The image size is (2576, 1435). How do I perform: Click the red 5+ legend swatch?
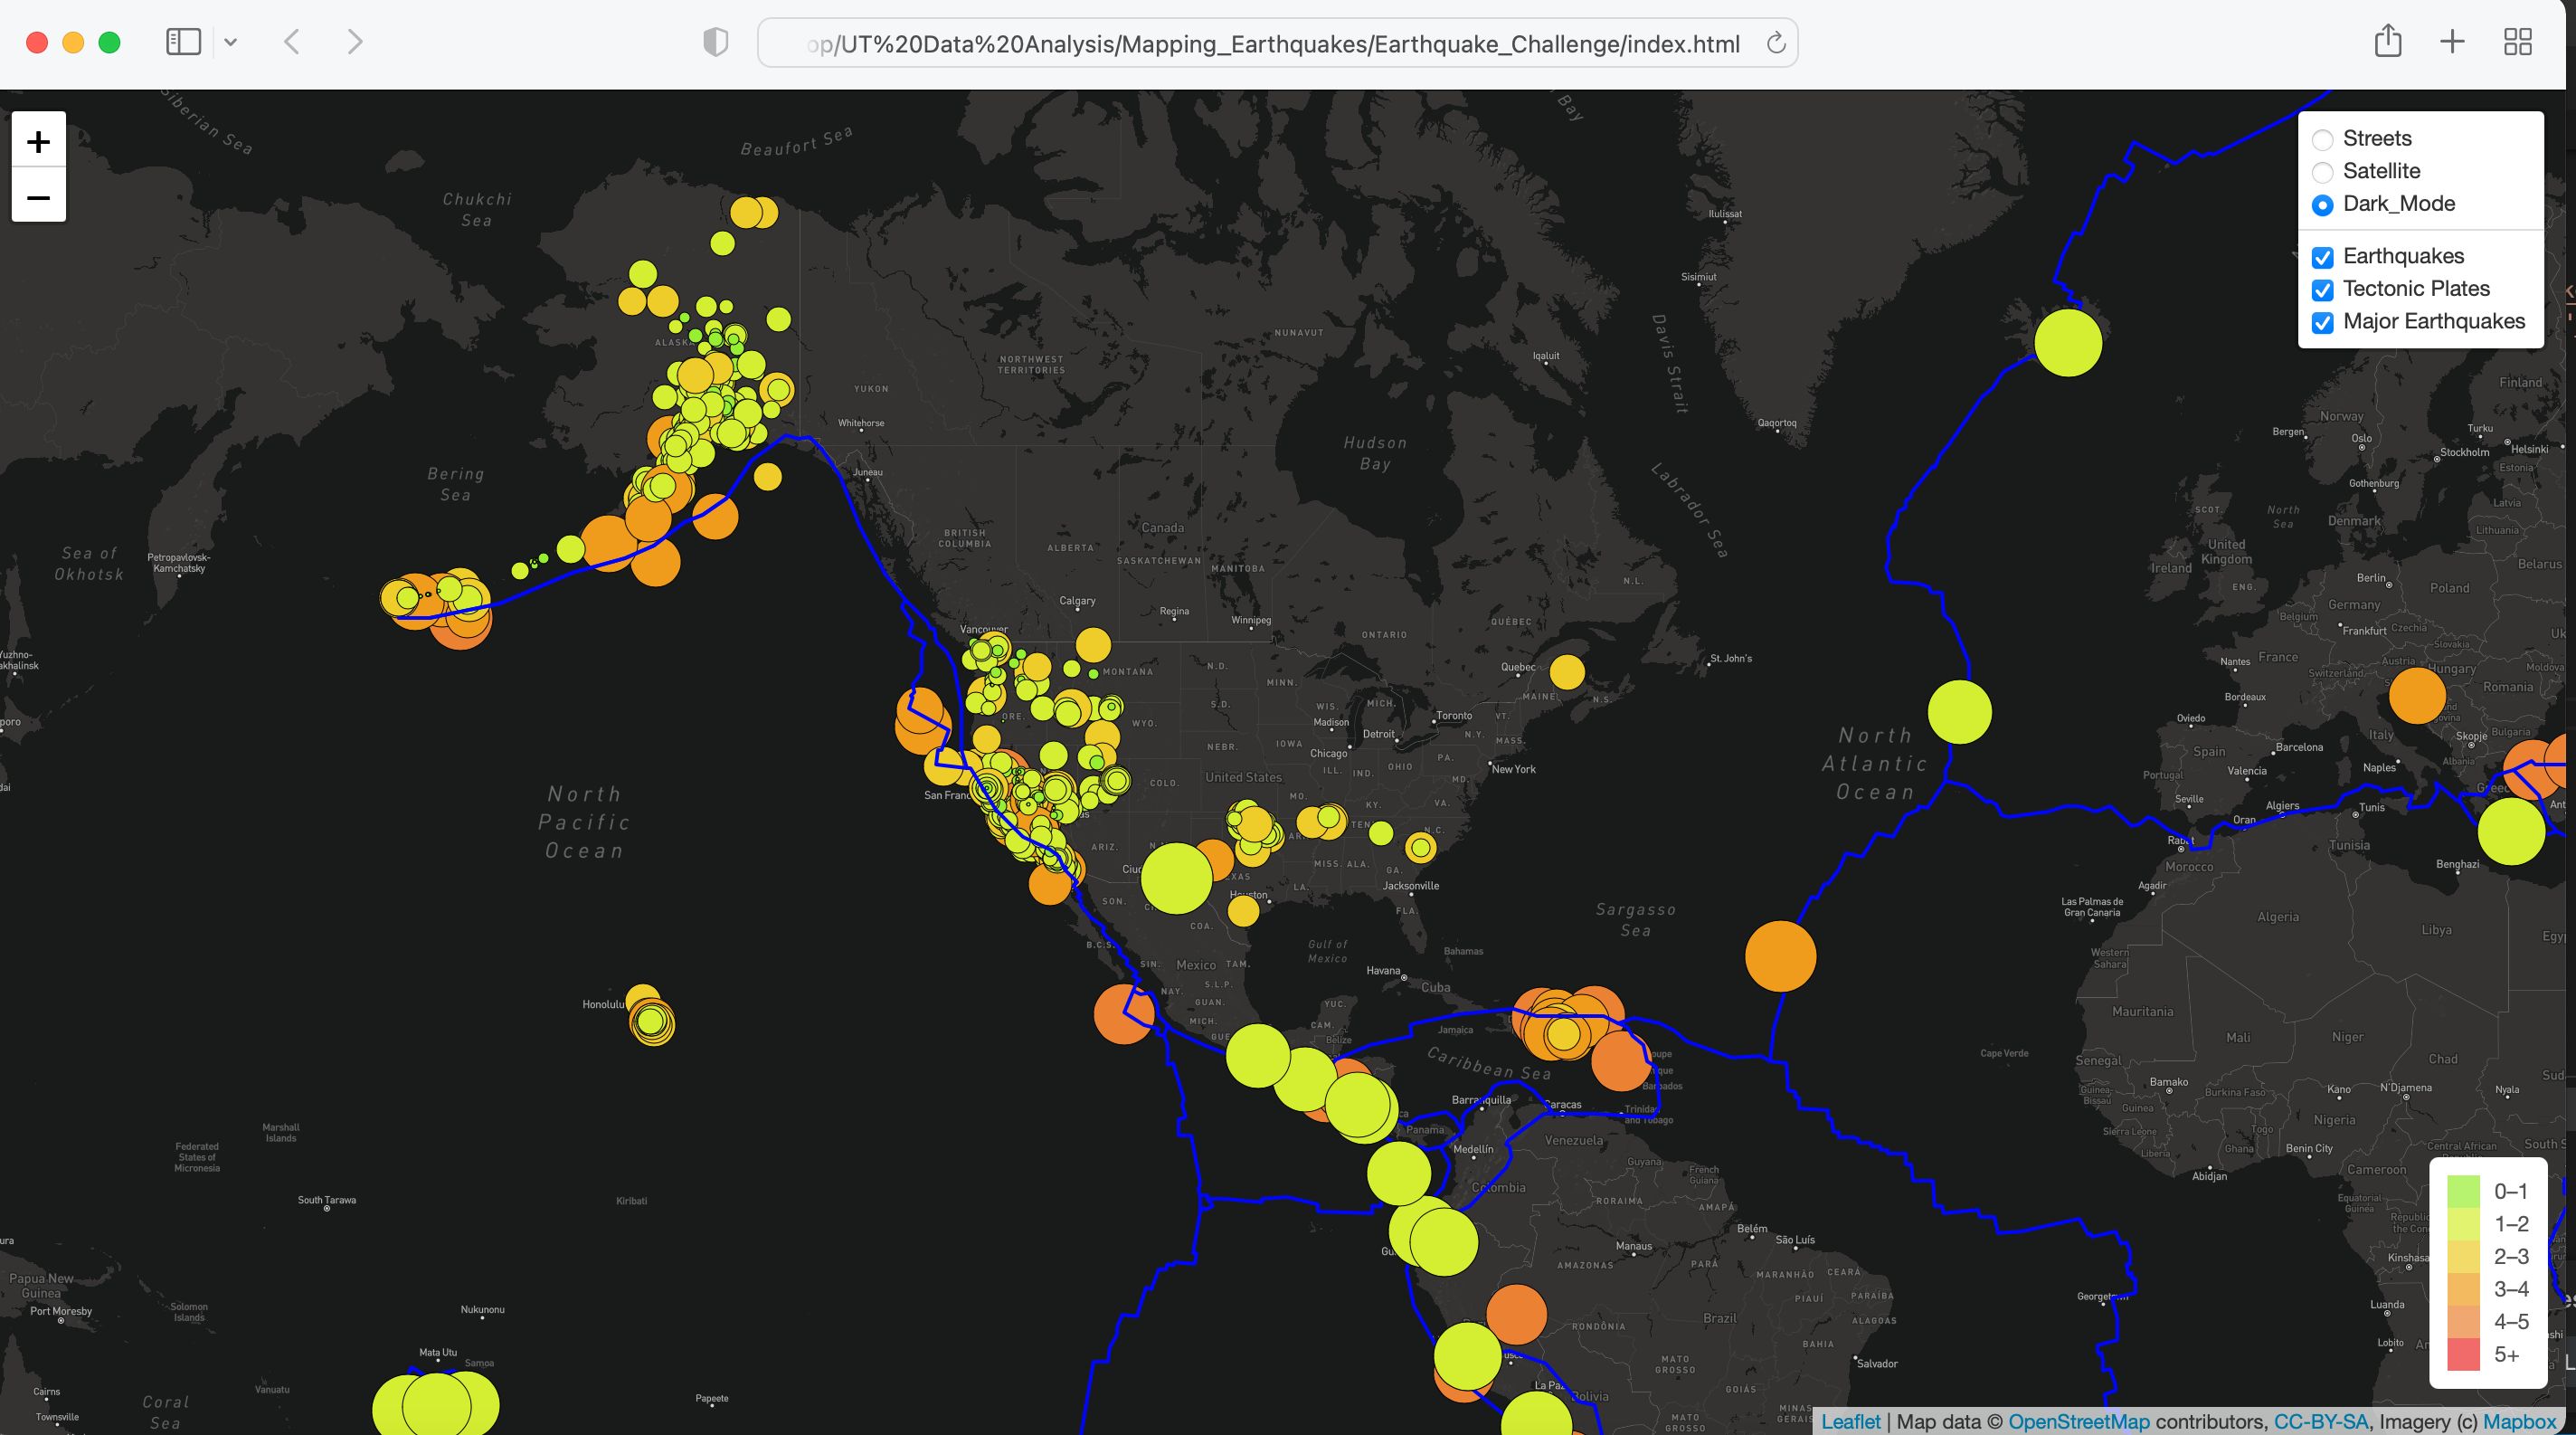coord(2465,1354)
